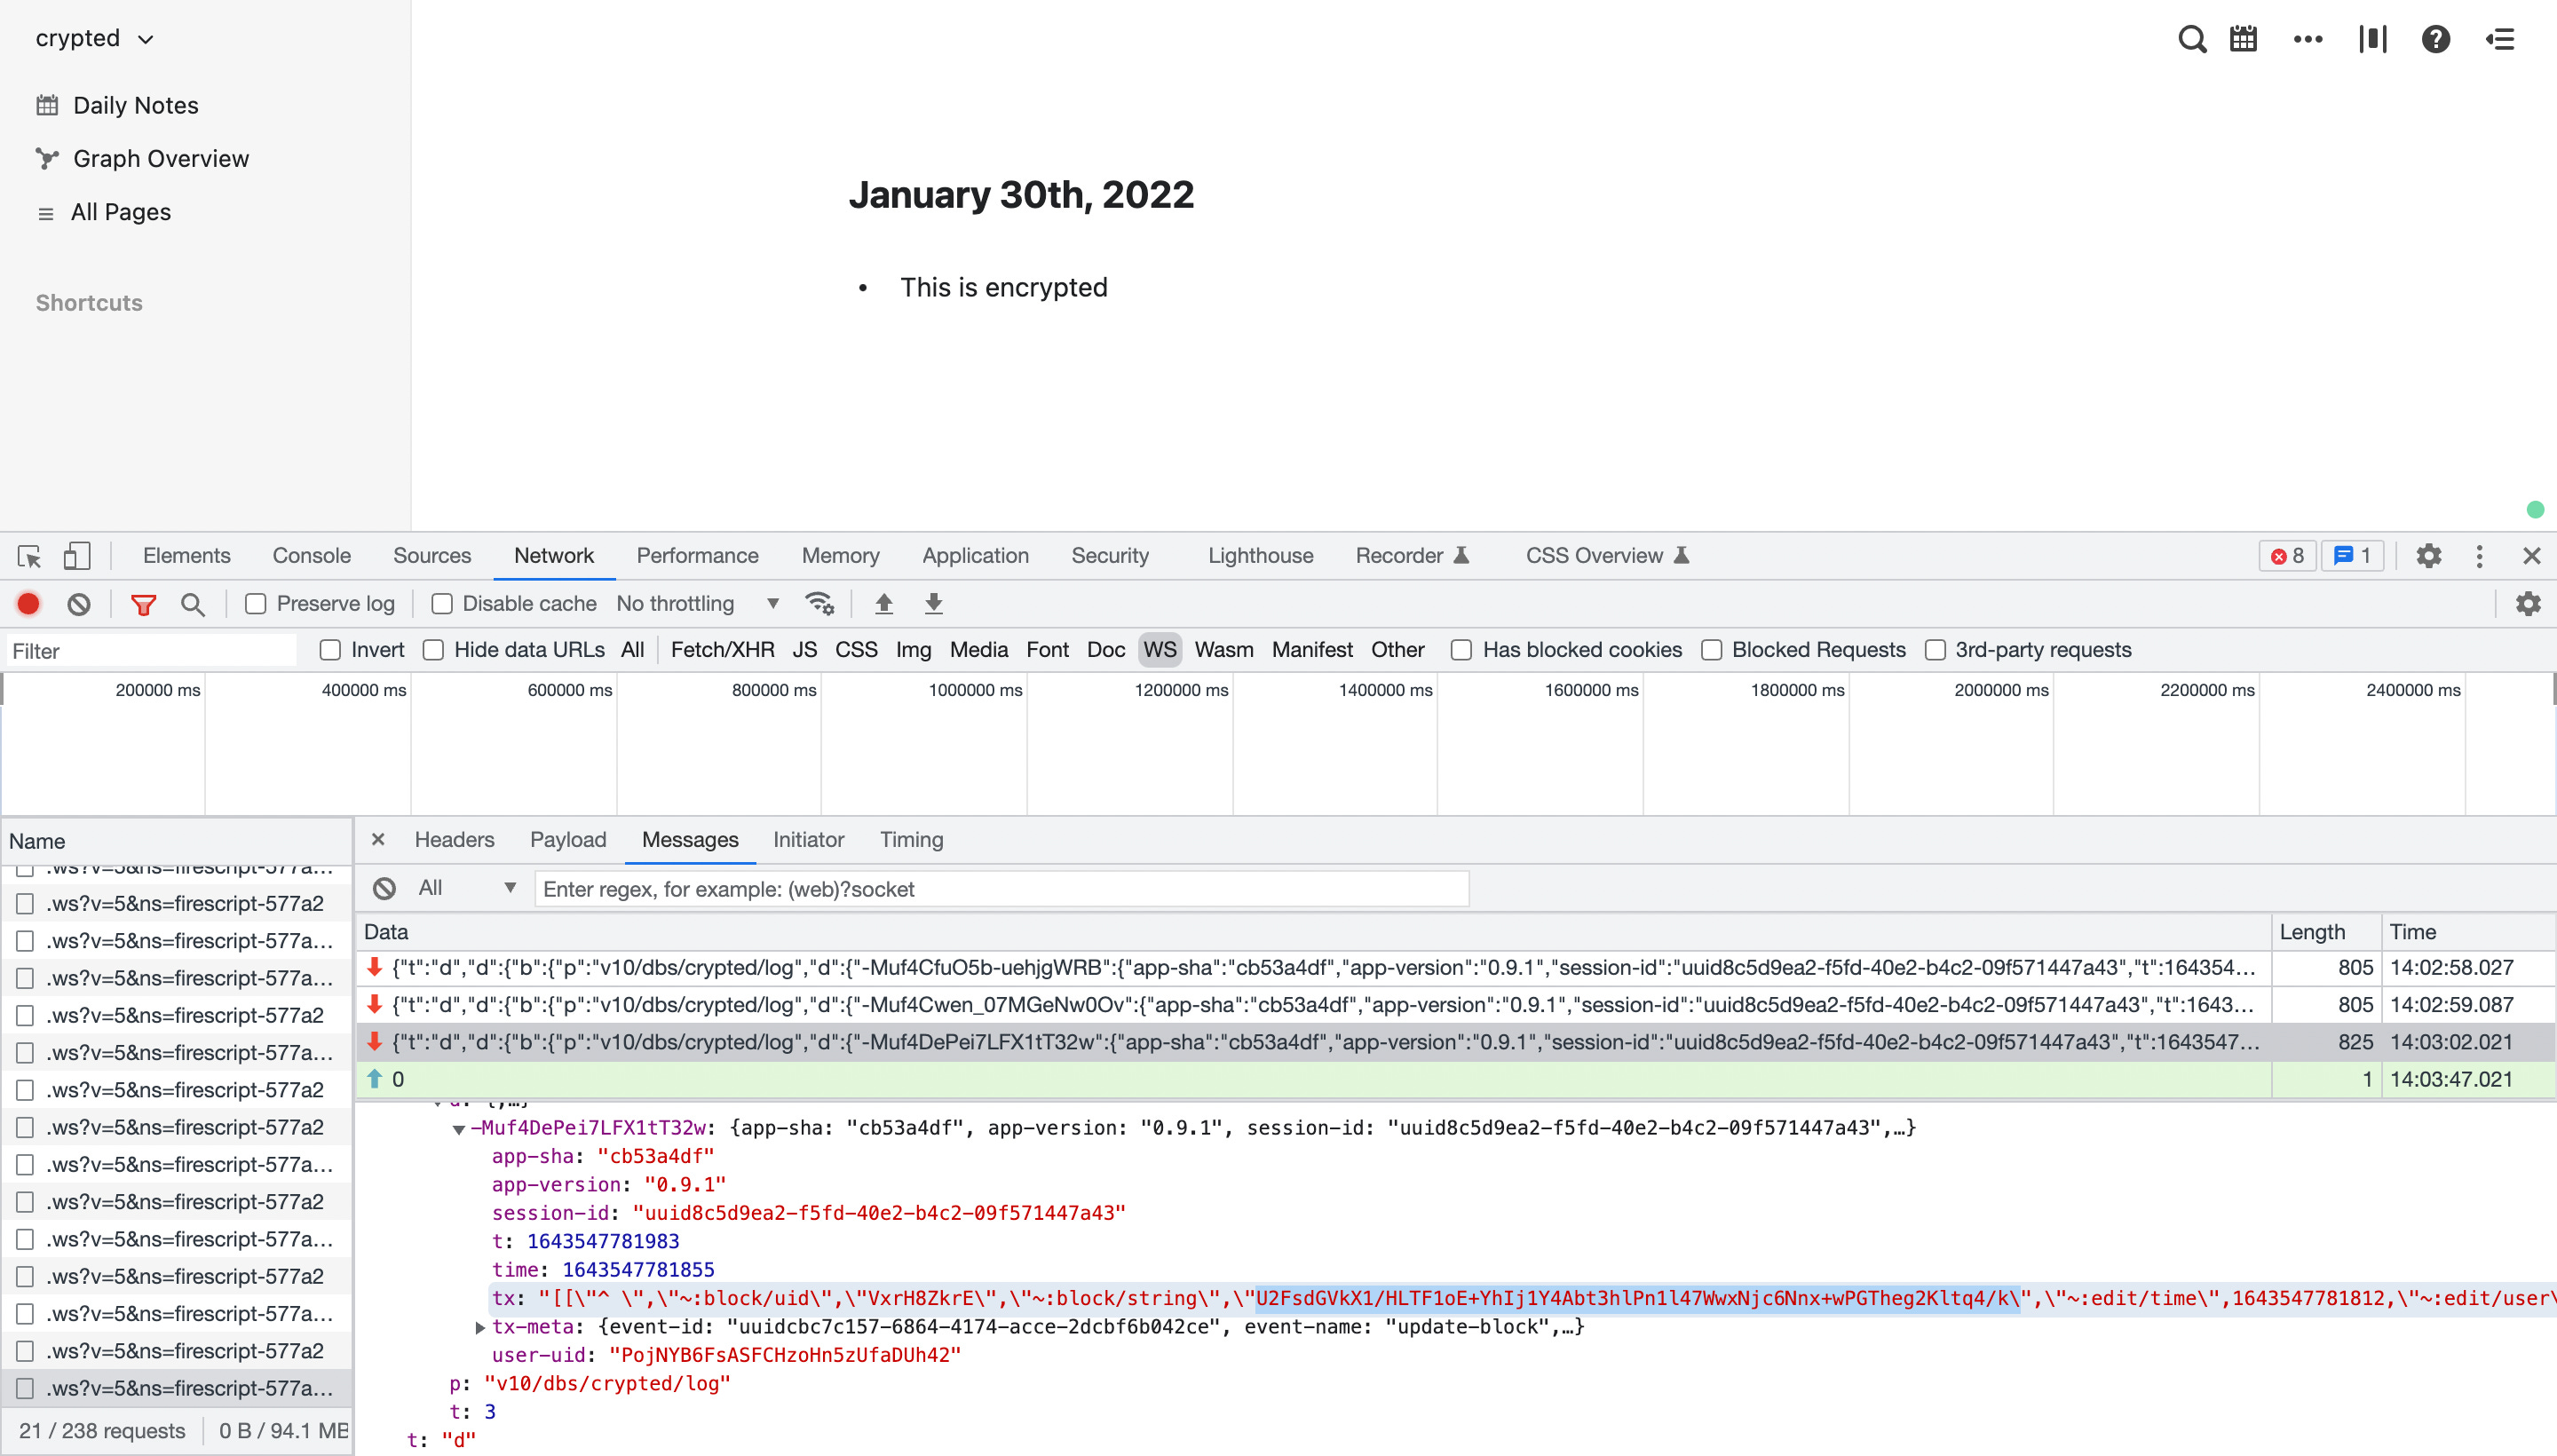This screenshot has height=1456, width=2557.
Task: Open the Headers tab of request
Action: [454, 840]
